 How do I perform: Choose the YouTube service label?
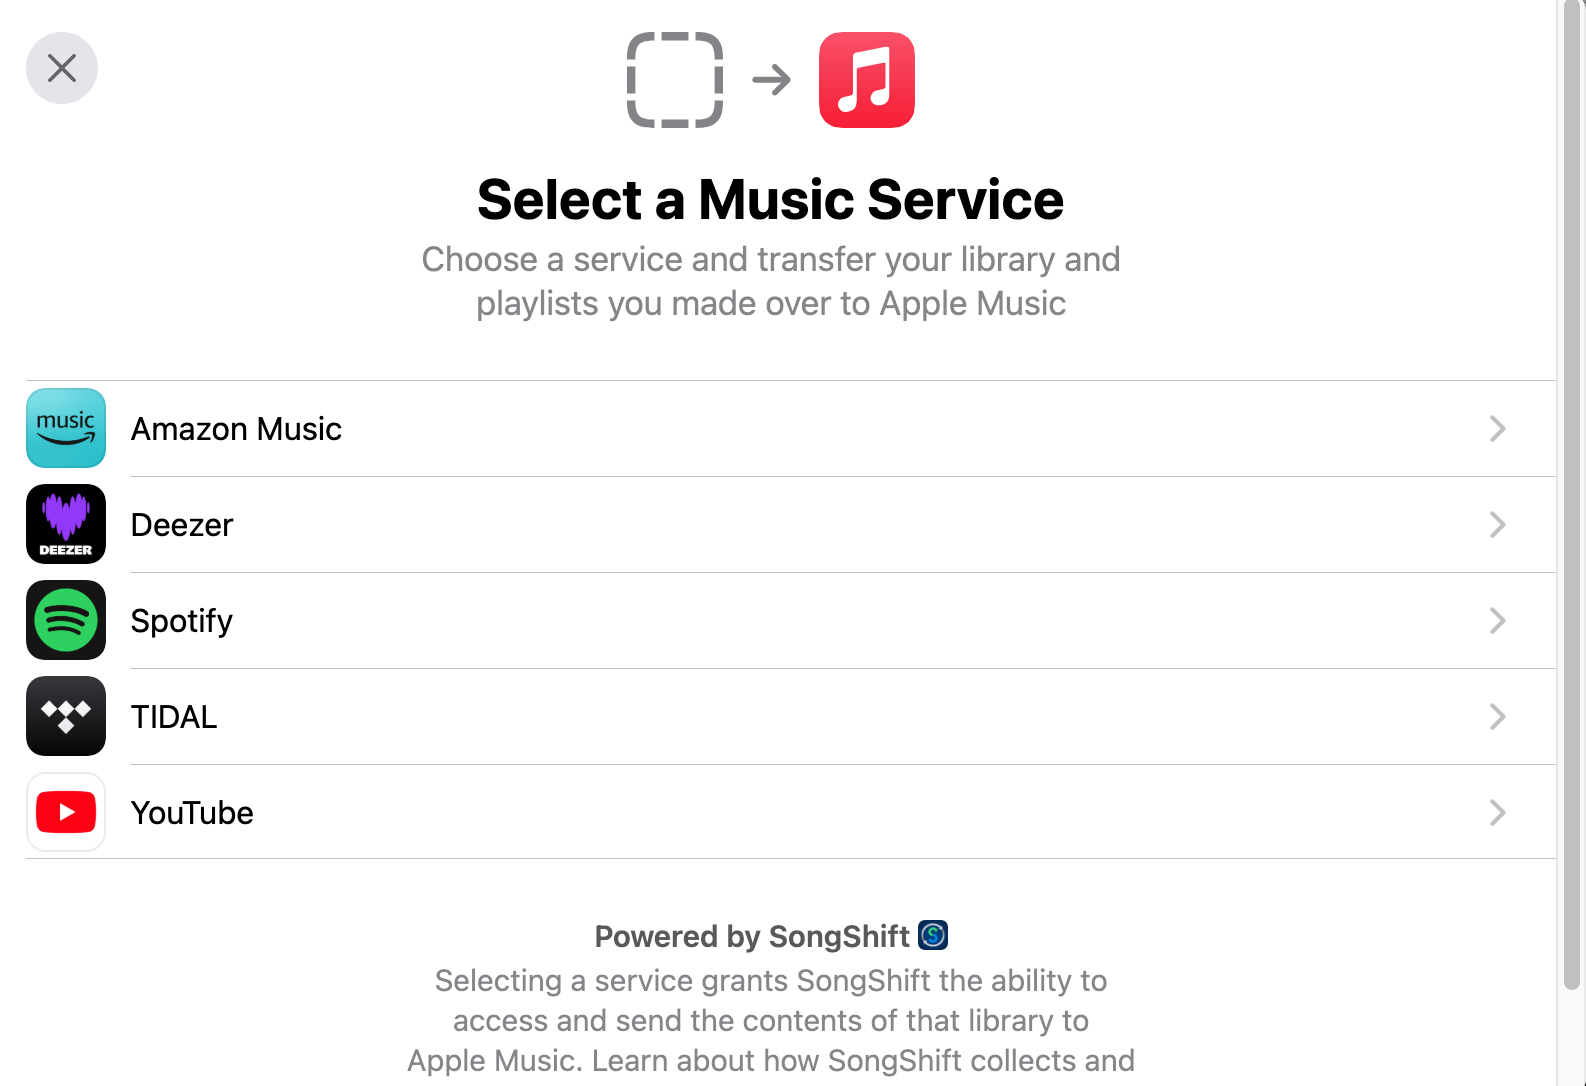pyautogui.click(x=192, y=813)
